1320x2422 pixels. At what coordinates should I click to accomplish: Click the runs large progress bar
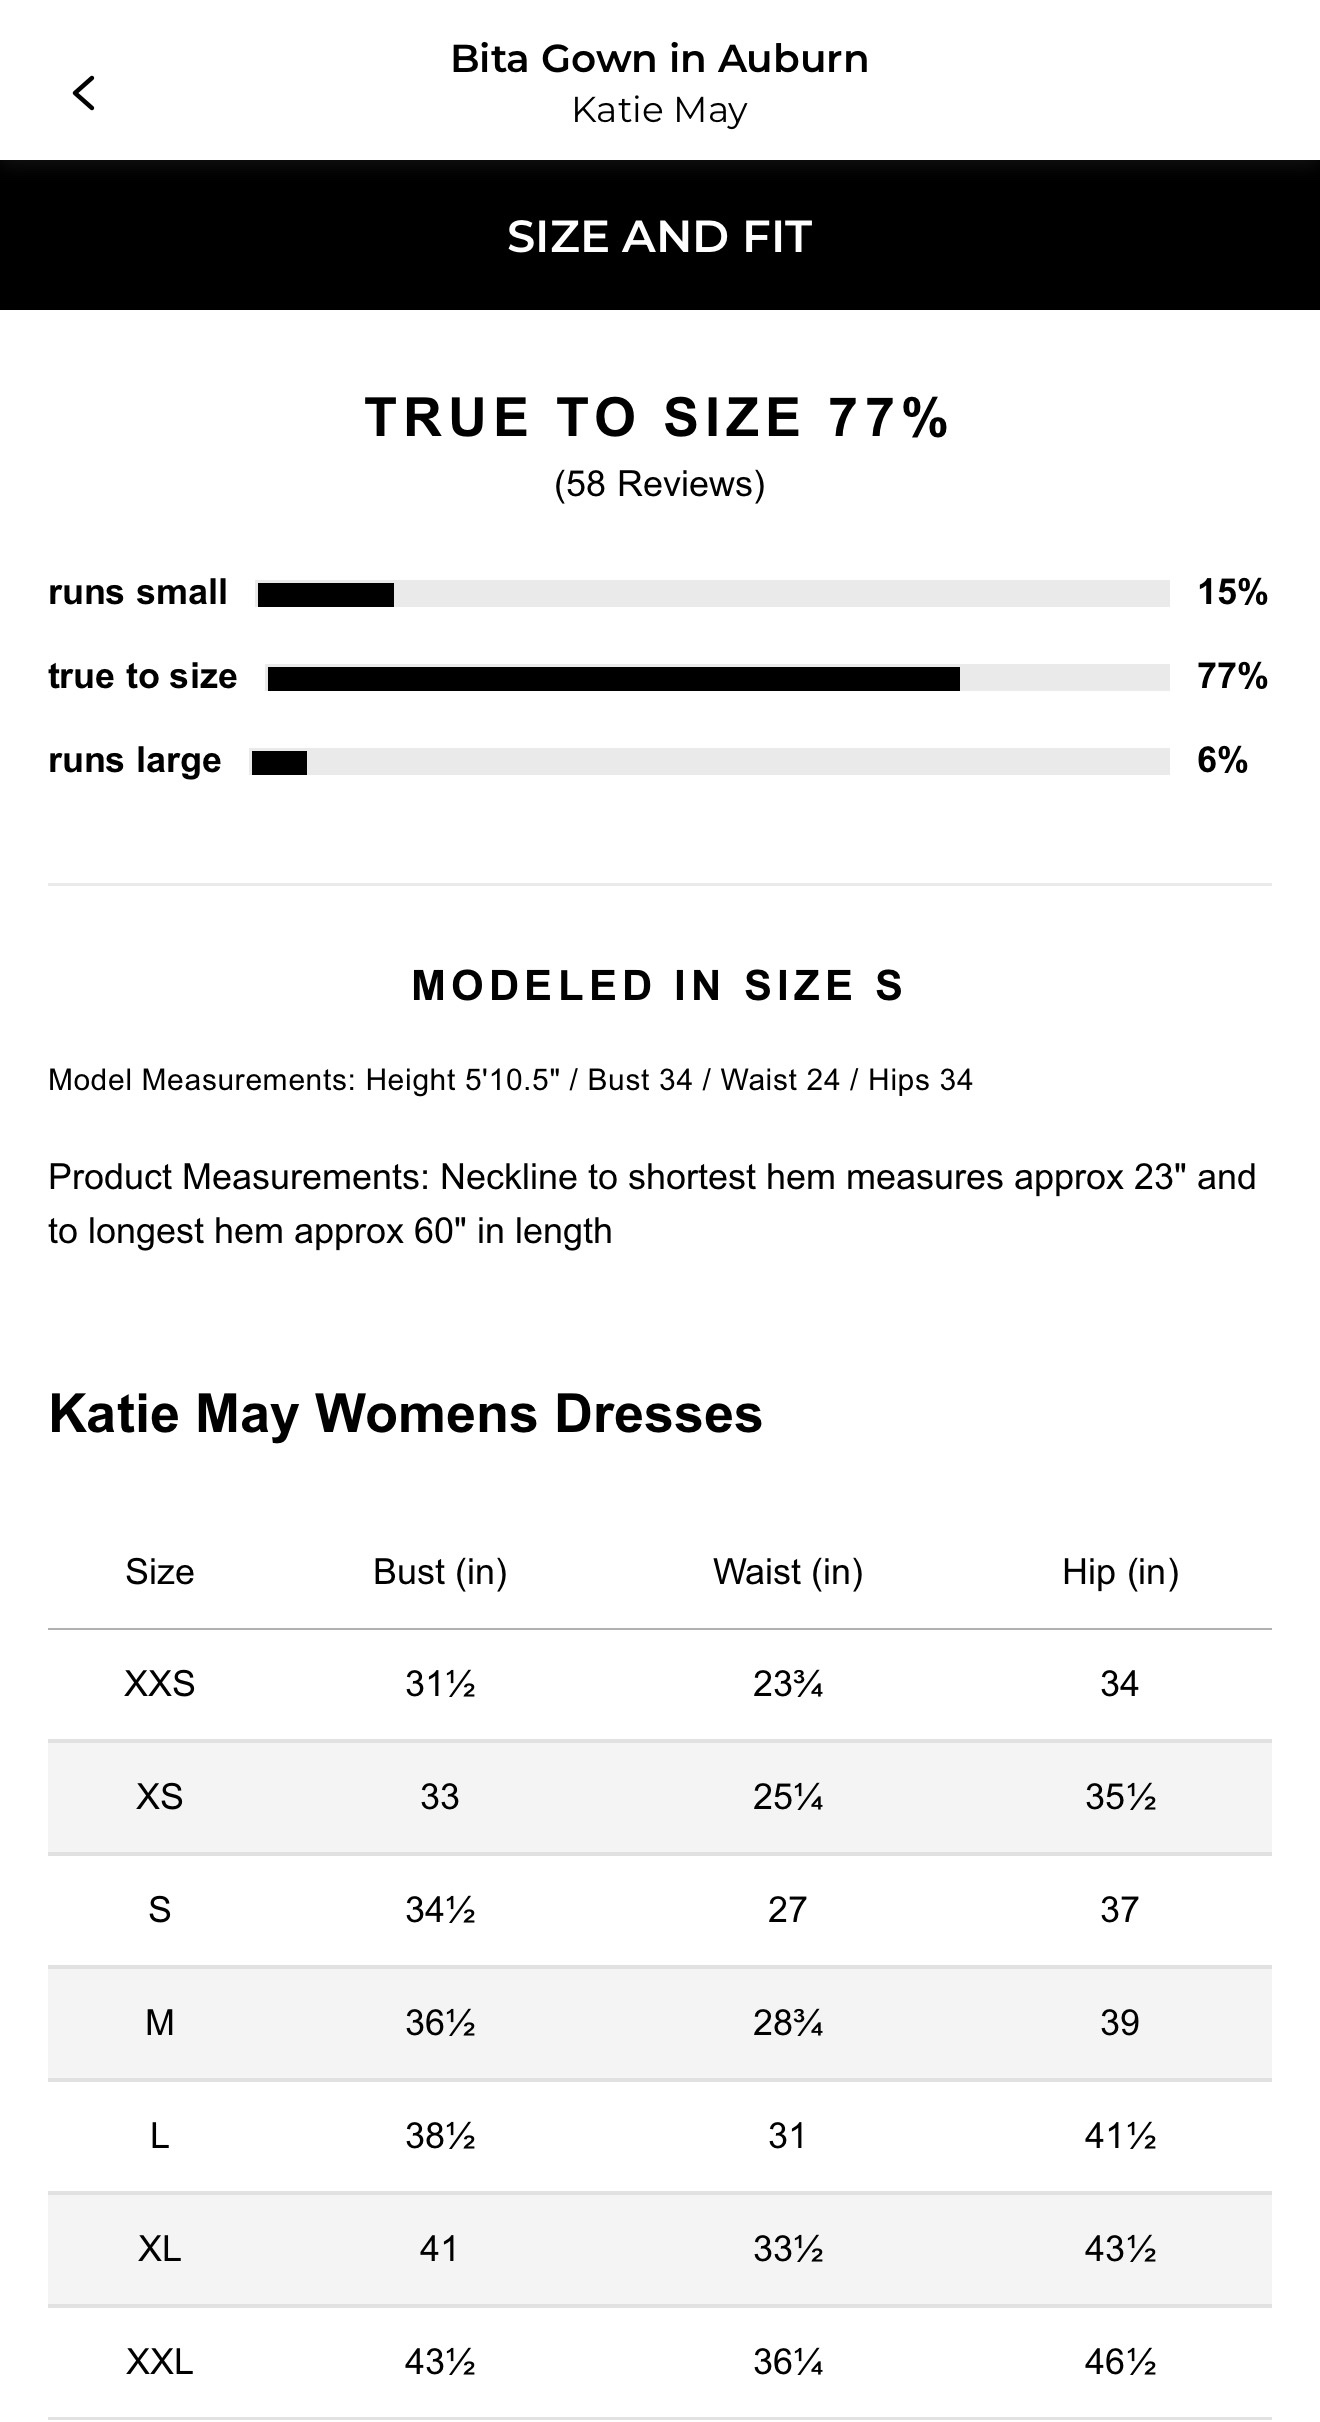point(710,762)
